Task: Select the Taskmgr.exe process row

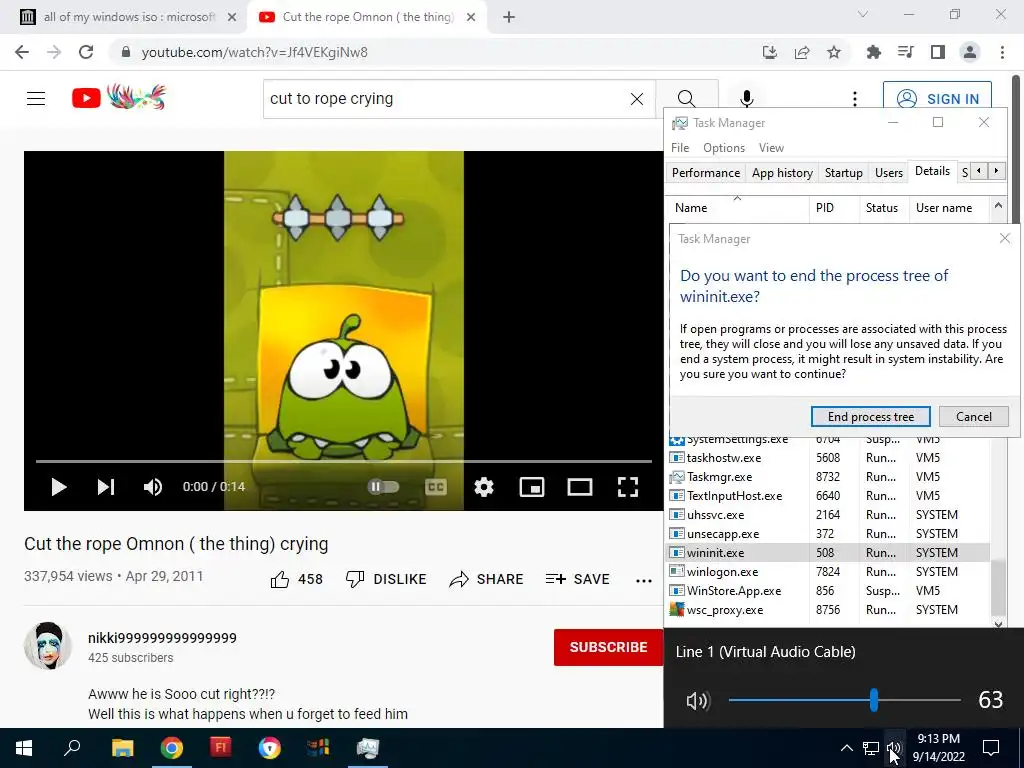Action: (x=828, y=477)
